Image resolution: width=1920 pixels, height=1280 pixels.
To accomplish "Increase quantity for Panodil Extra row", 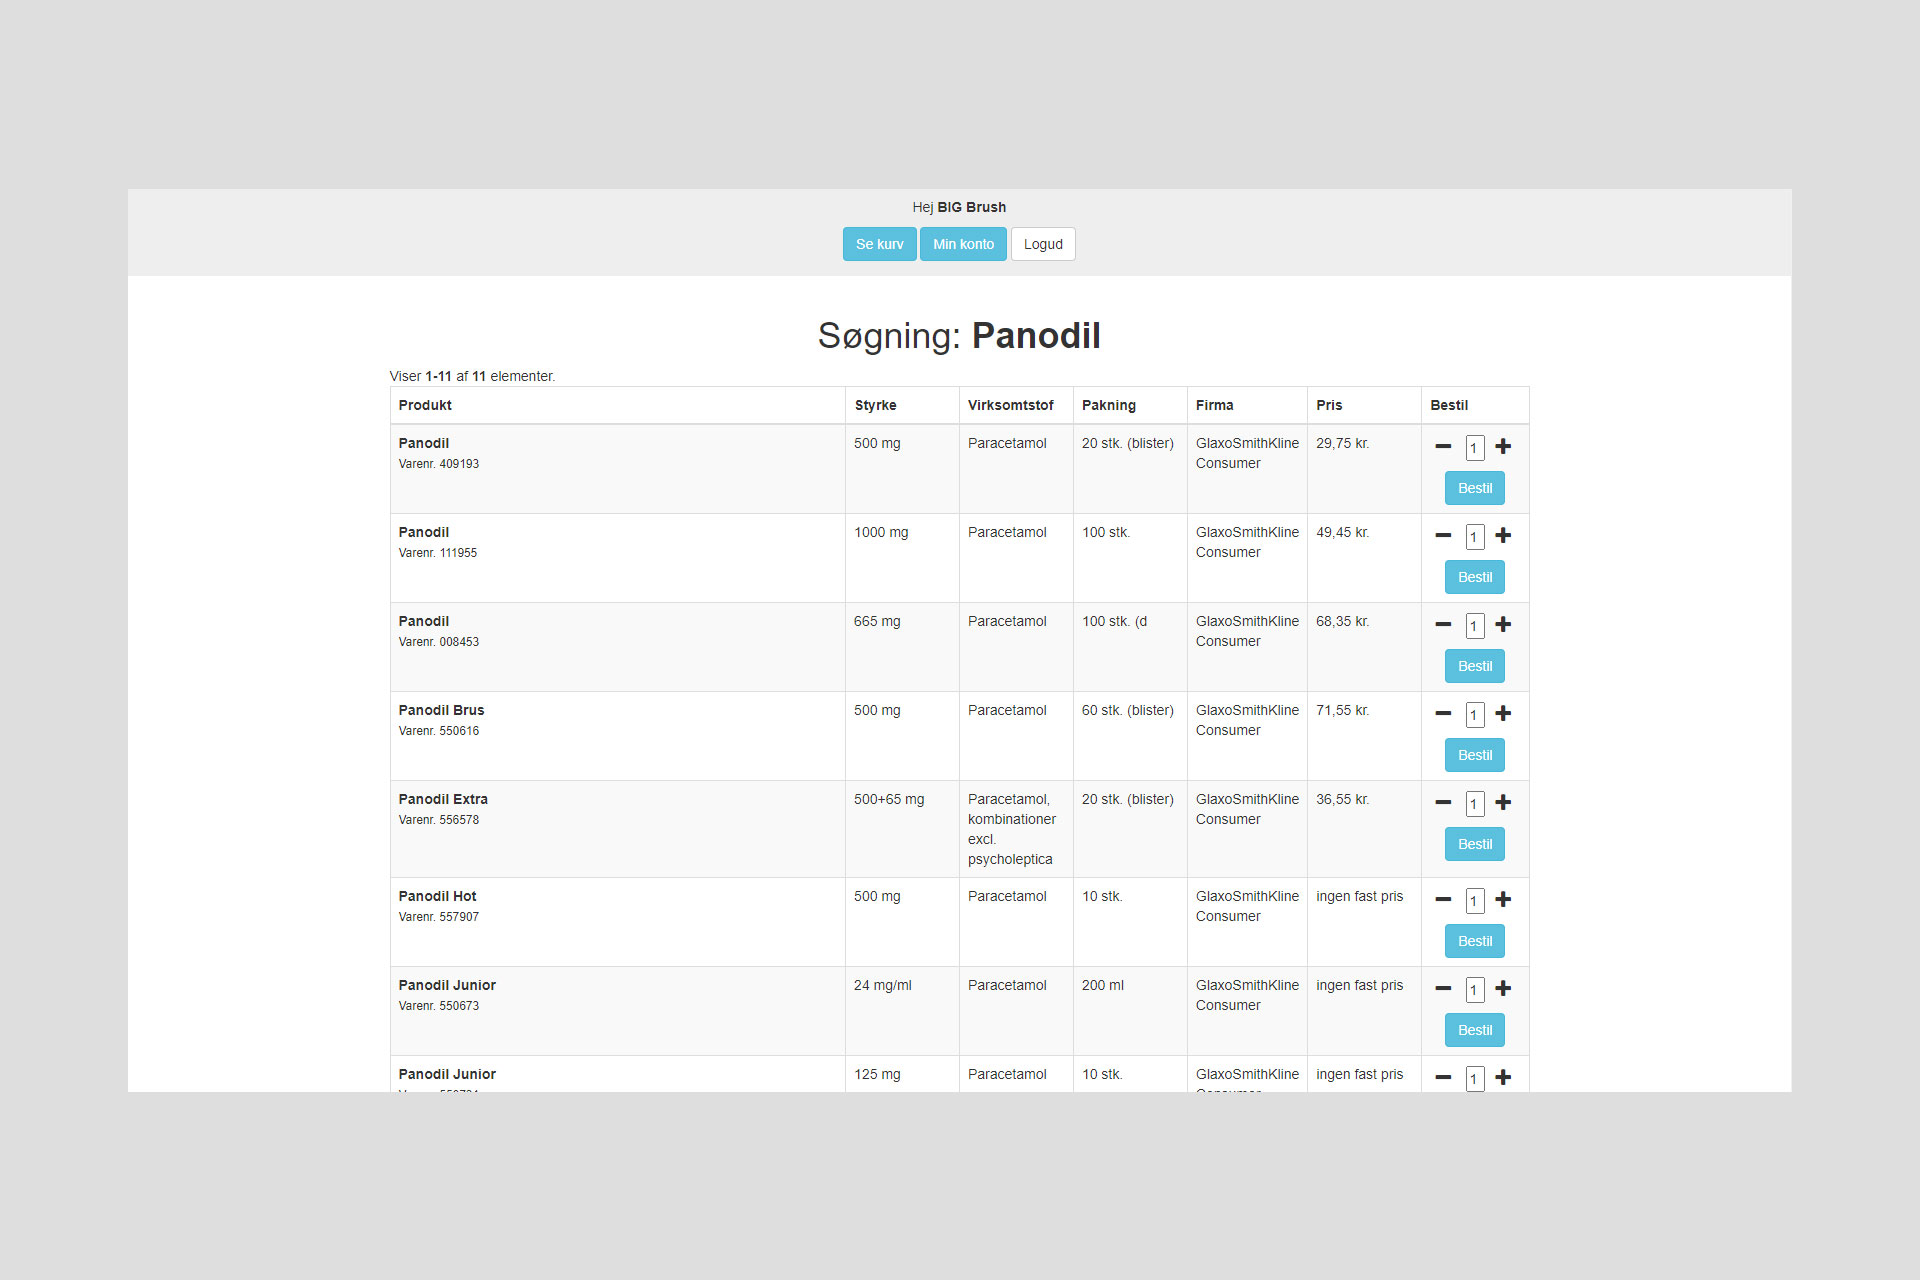I will pyautogui.click(x=1503, y=802).
